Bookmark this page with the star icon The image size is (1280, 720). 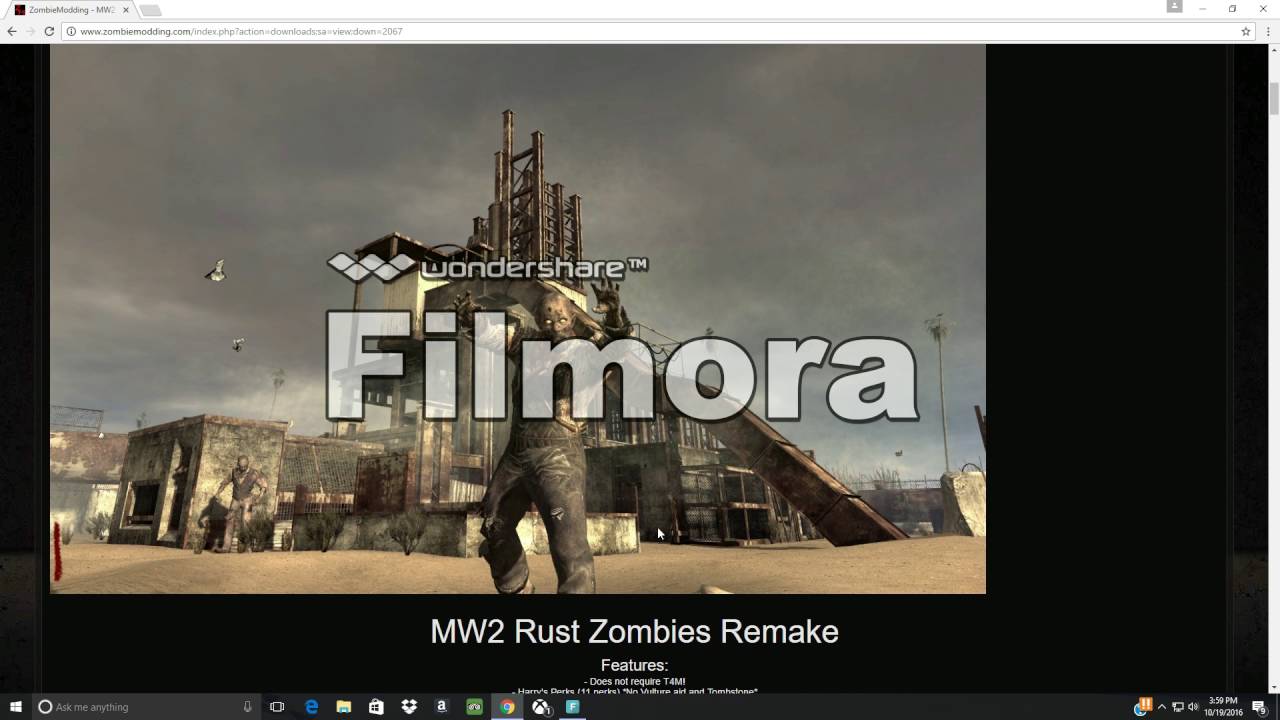[1246, 31]
